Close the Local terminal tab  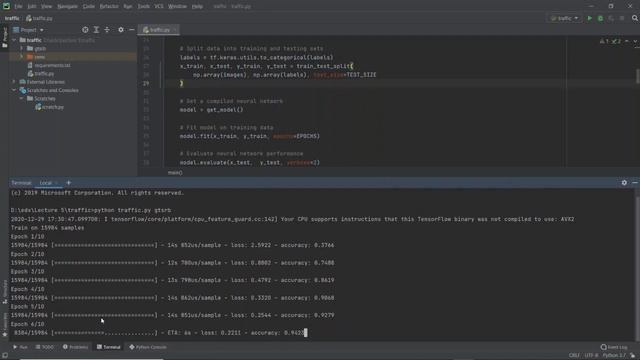(x=56, y=183)
